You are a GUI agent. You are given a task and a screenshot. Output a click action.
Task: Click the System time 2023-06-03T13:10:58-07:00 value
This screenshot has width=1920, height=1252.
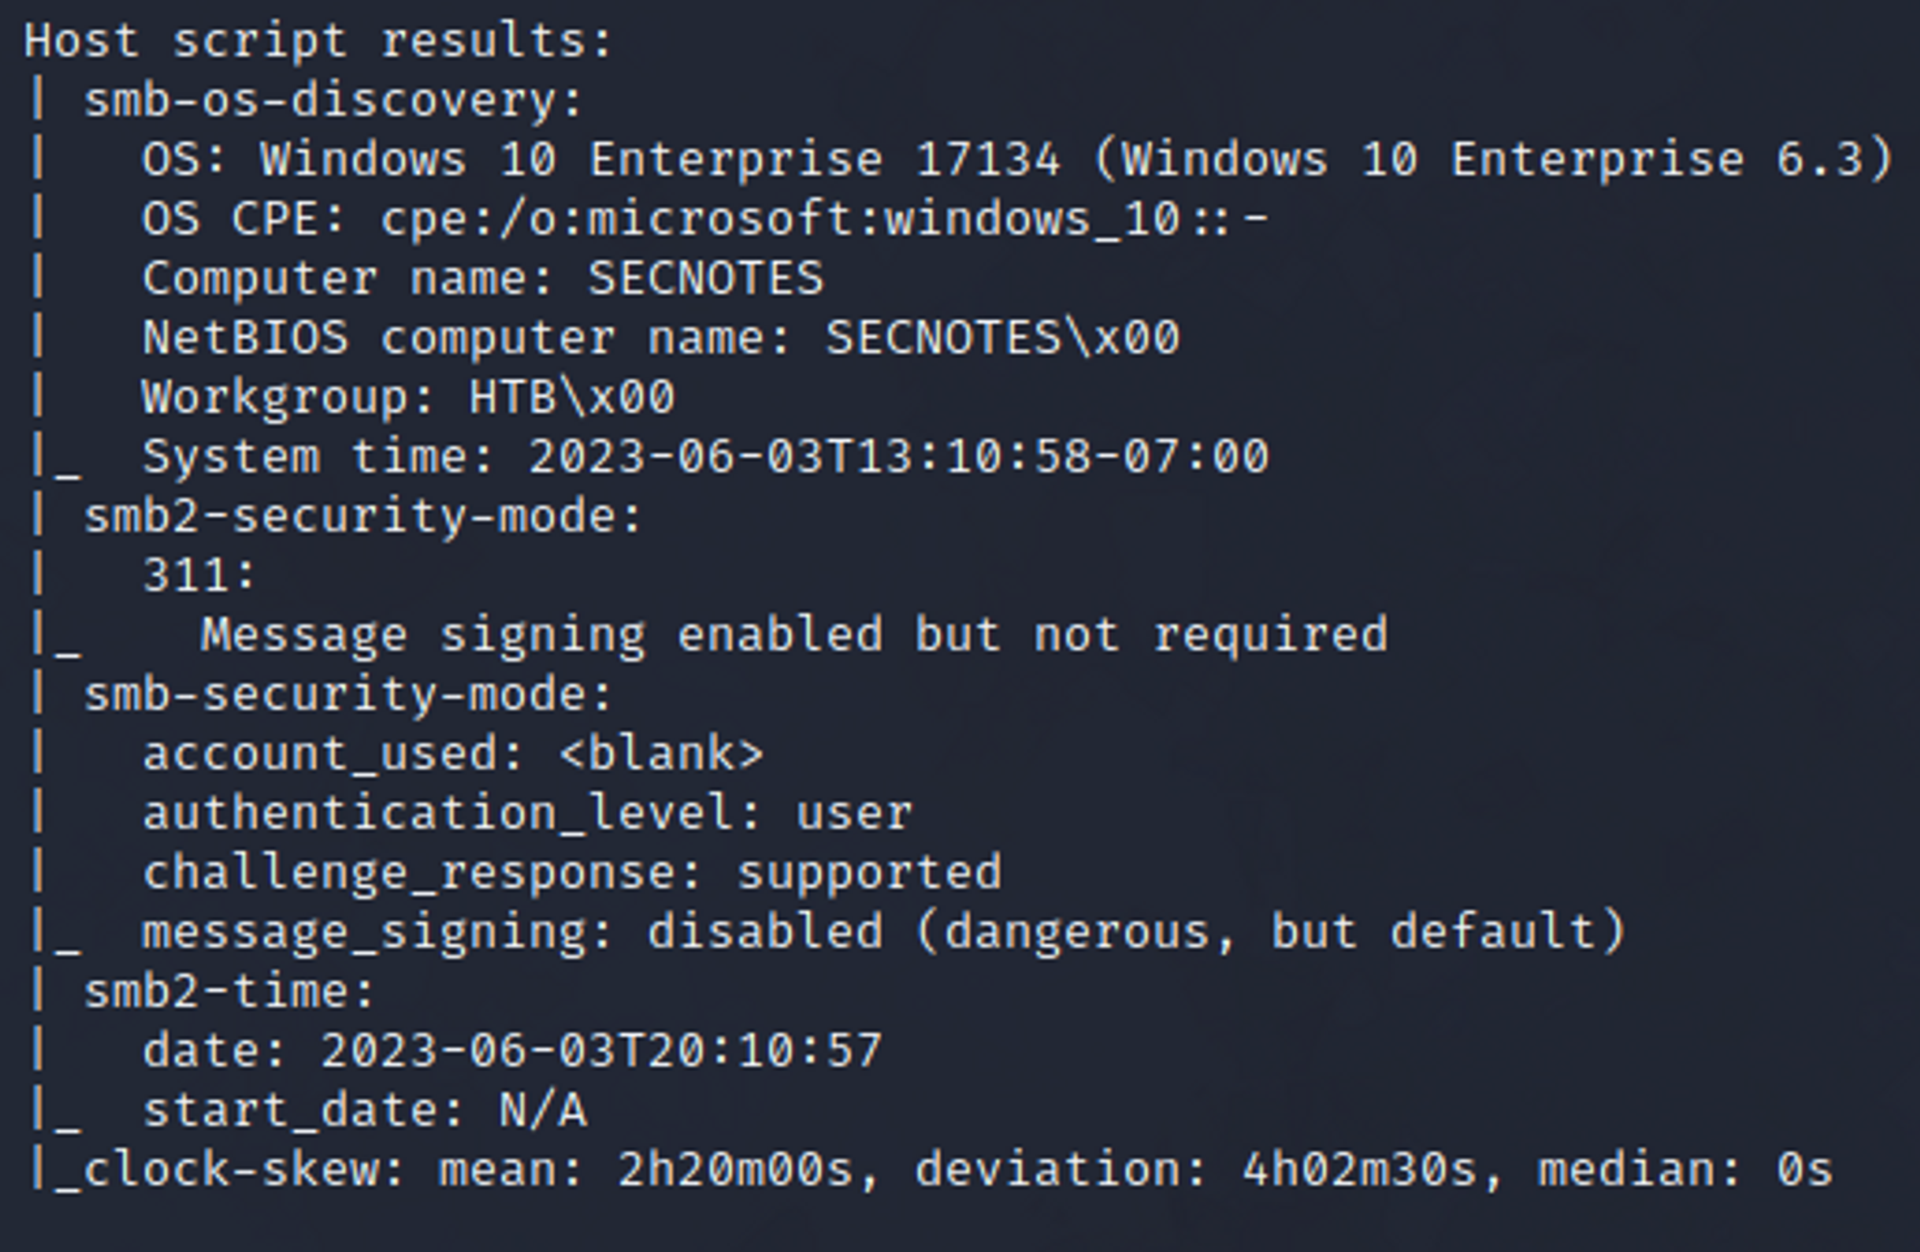898,457
